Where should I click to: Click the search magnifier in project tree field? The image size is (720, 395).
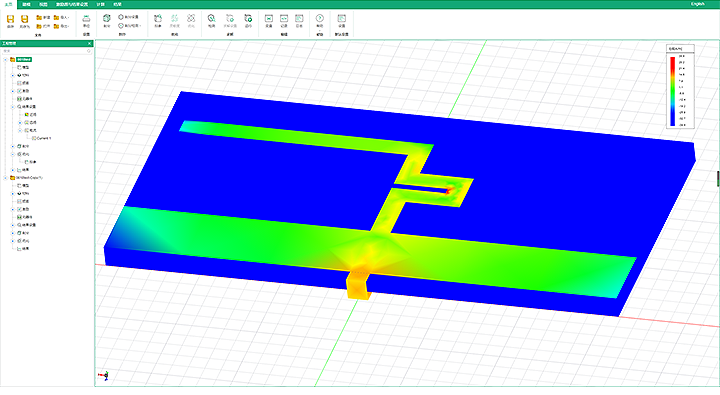(x=89, y=51)
